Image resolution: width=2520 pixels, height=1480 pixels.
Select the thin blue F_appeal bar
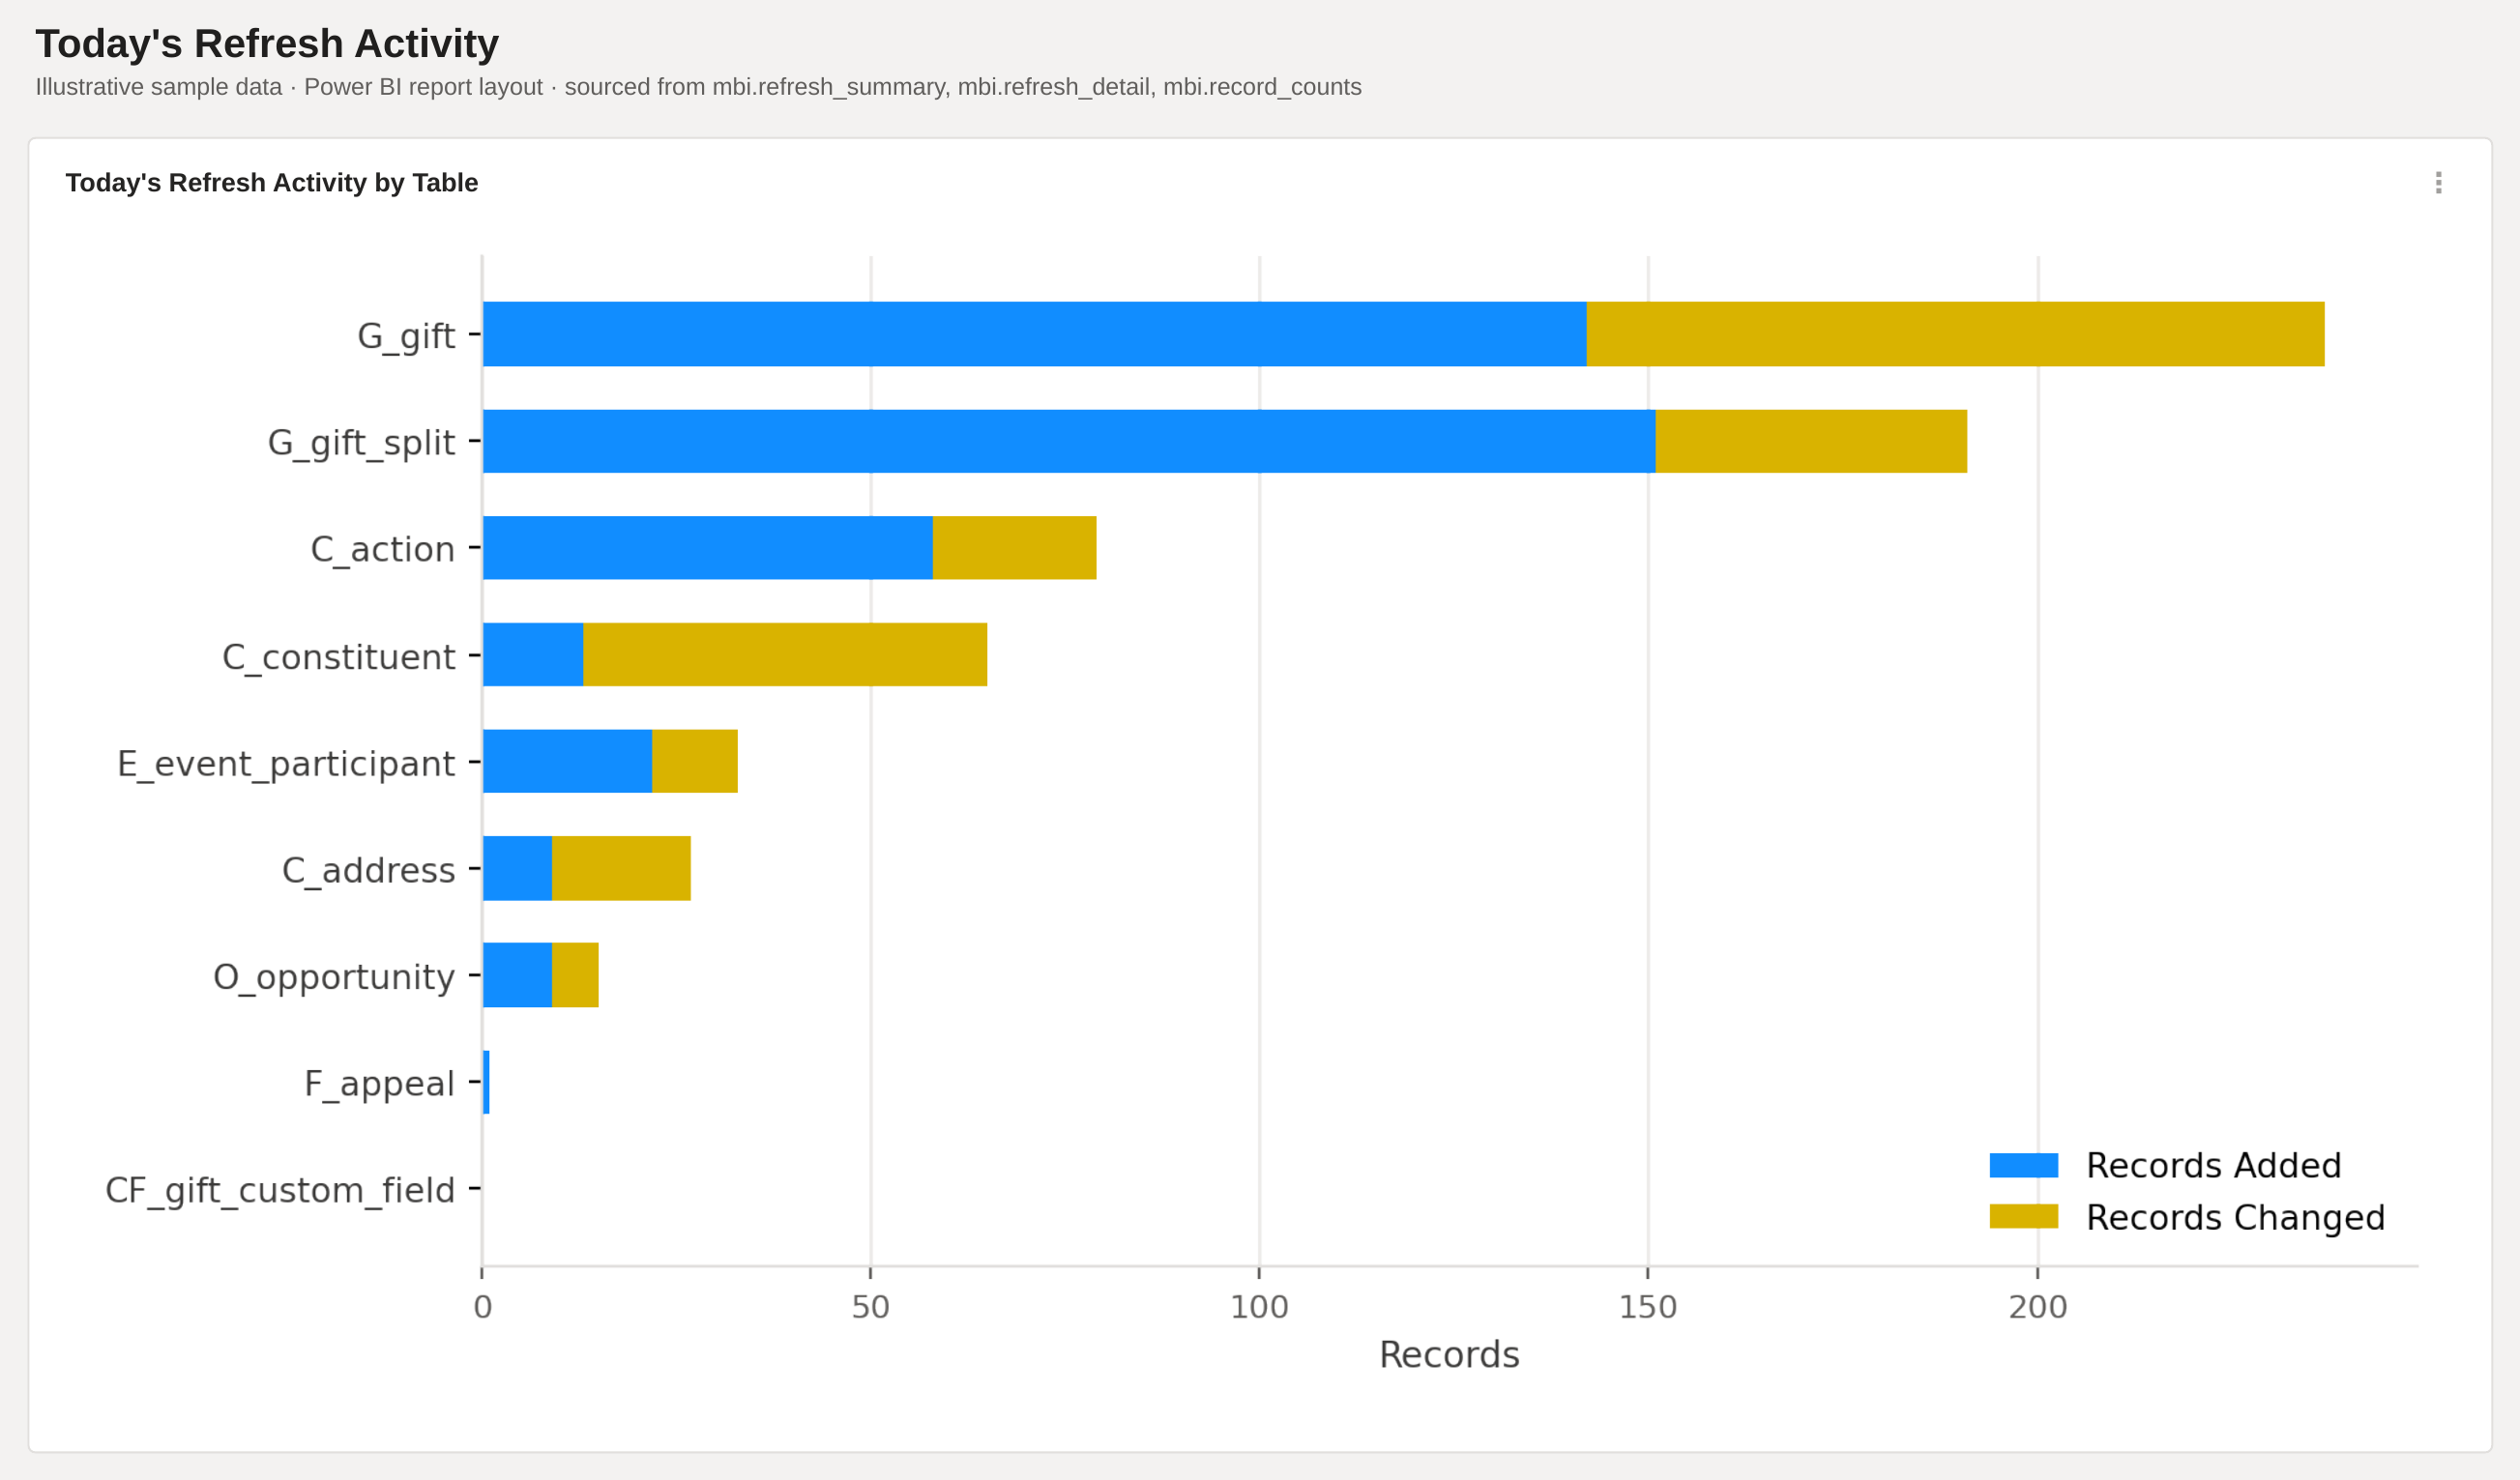pos(486,1082)
